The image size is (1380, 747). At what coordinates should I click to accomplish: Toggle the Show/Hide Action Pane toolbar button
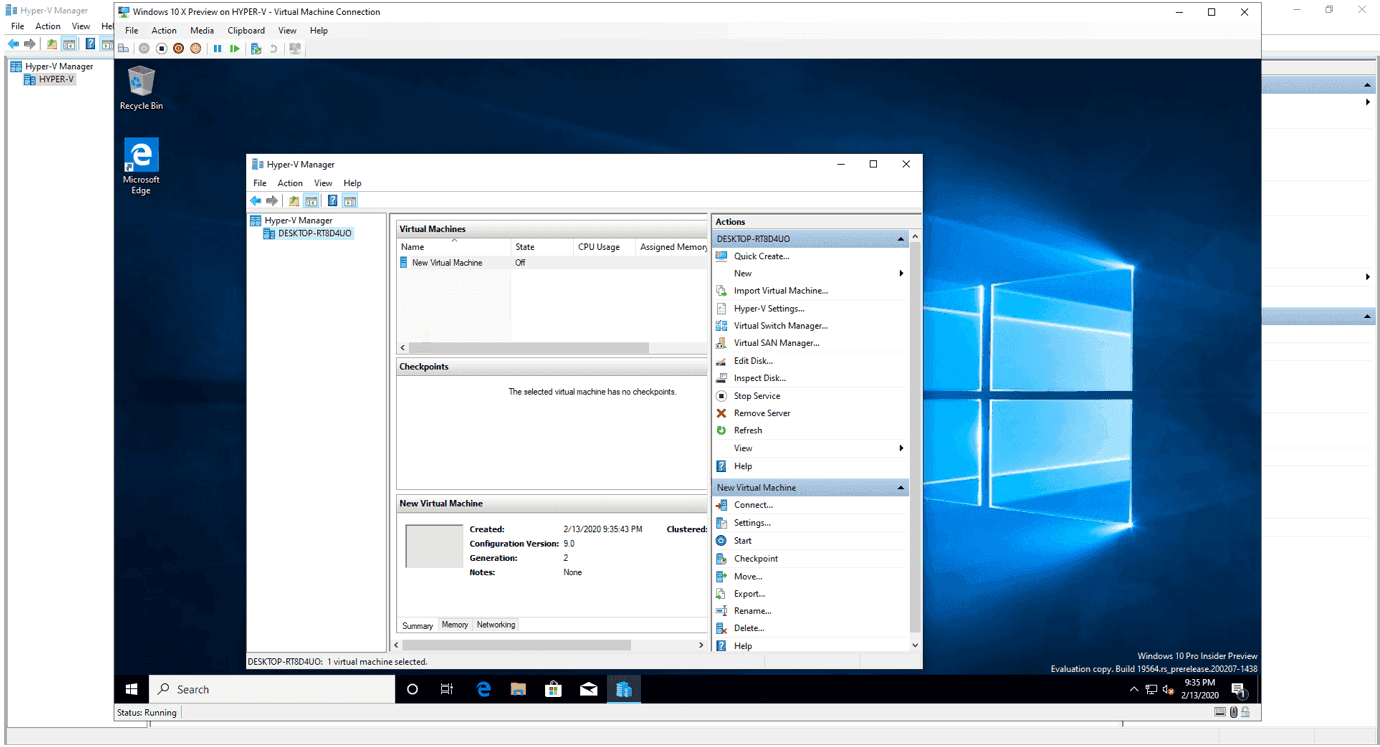350,201
